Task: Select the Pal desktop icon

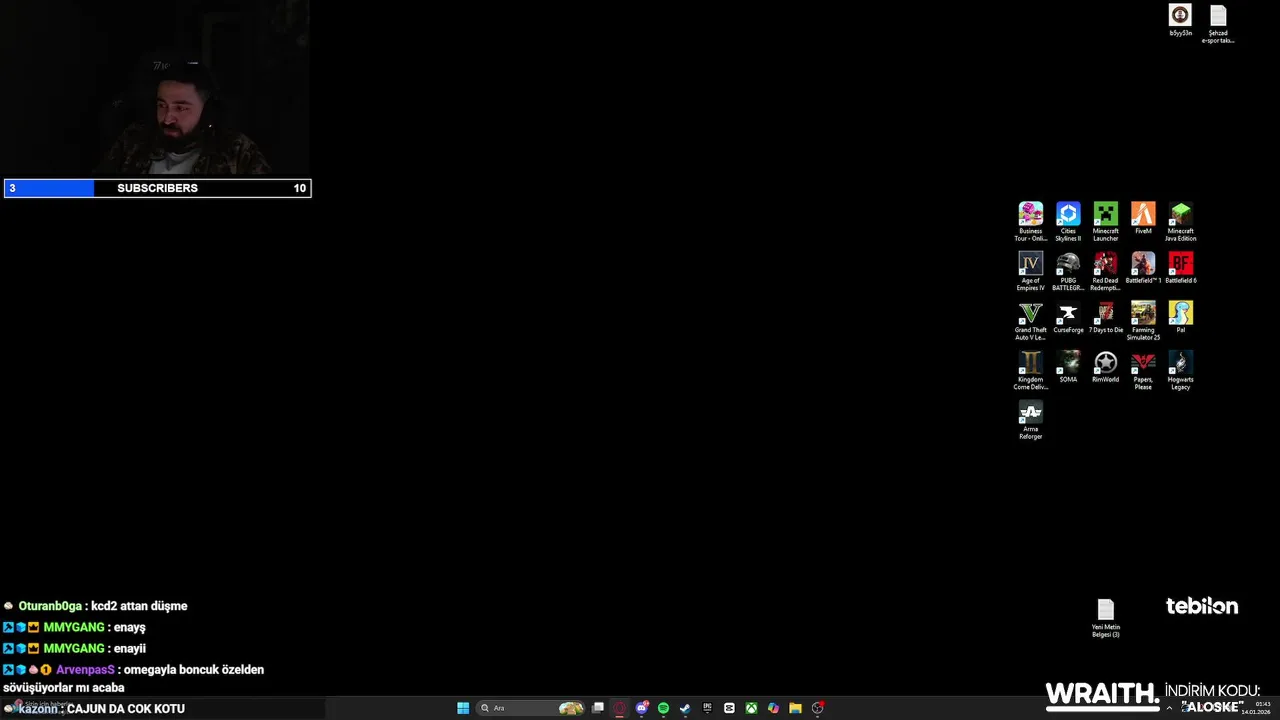Action: click(x=1181, y=317)
